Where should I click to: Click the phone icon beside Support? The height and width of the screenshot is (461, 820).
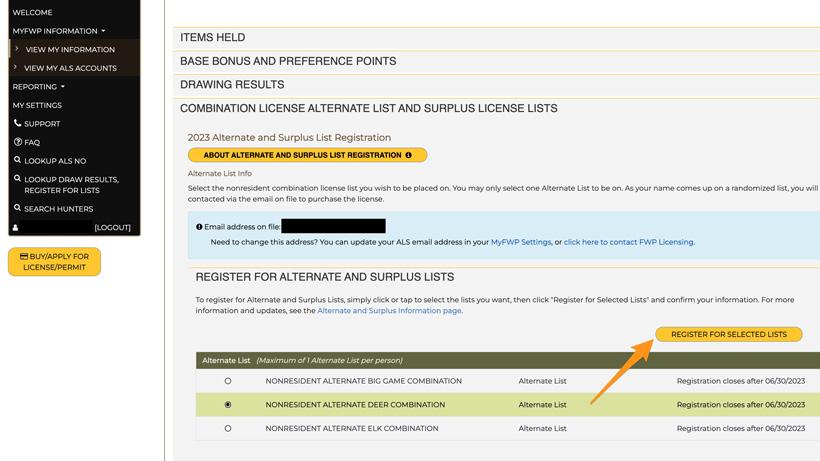[17, 123]
